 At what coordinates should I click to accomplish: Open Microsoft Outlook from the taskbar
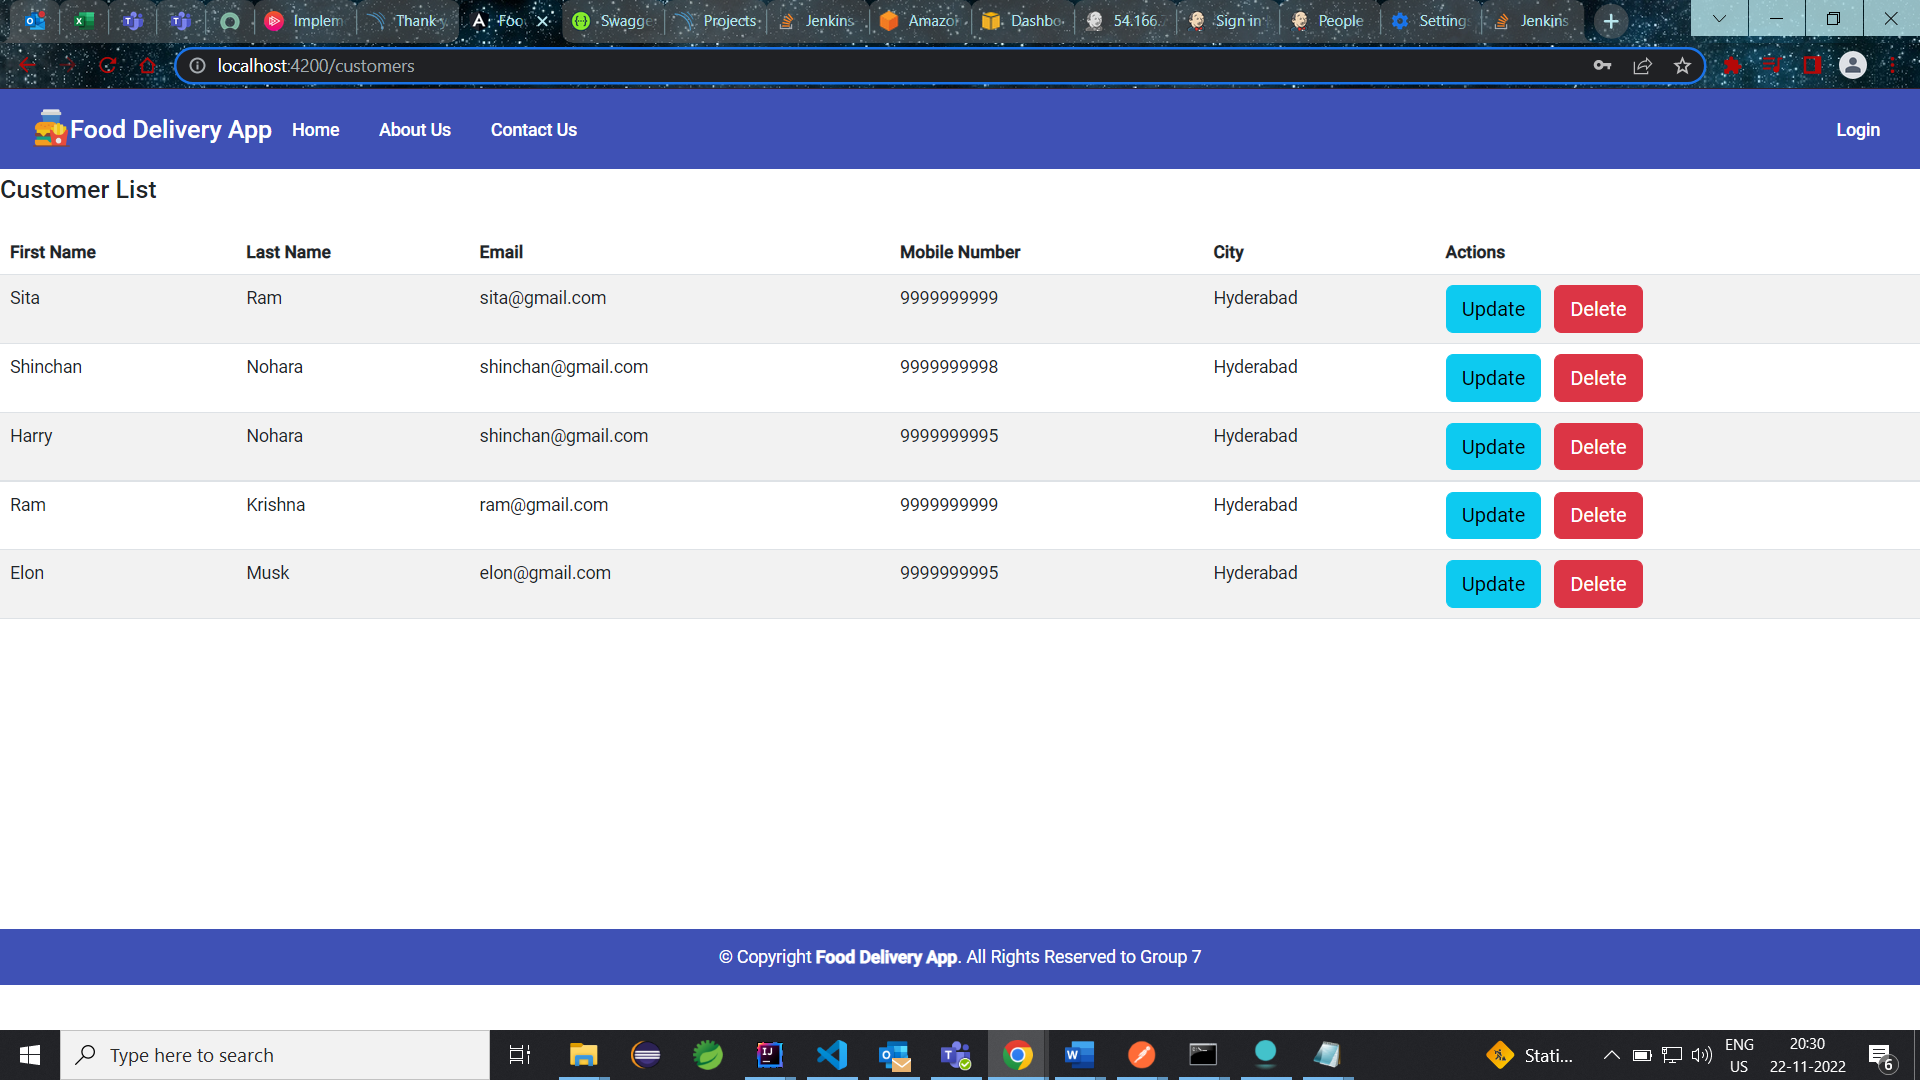[x=894, y=1055]
